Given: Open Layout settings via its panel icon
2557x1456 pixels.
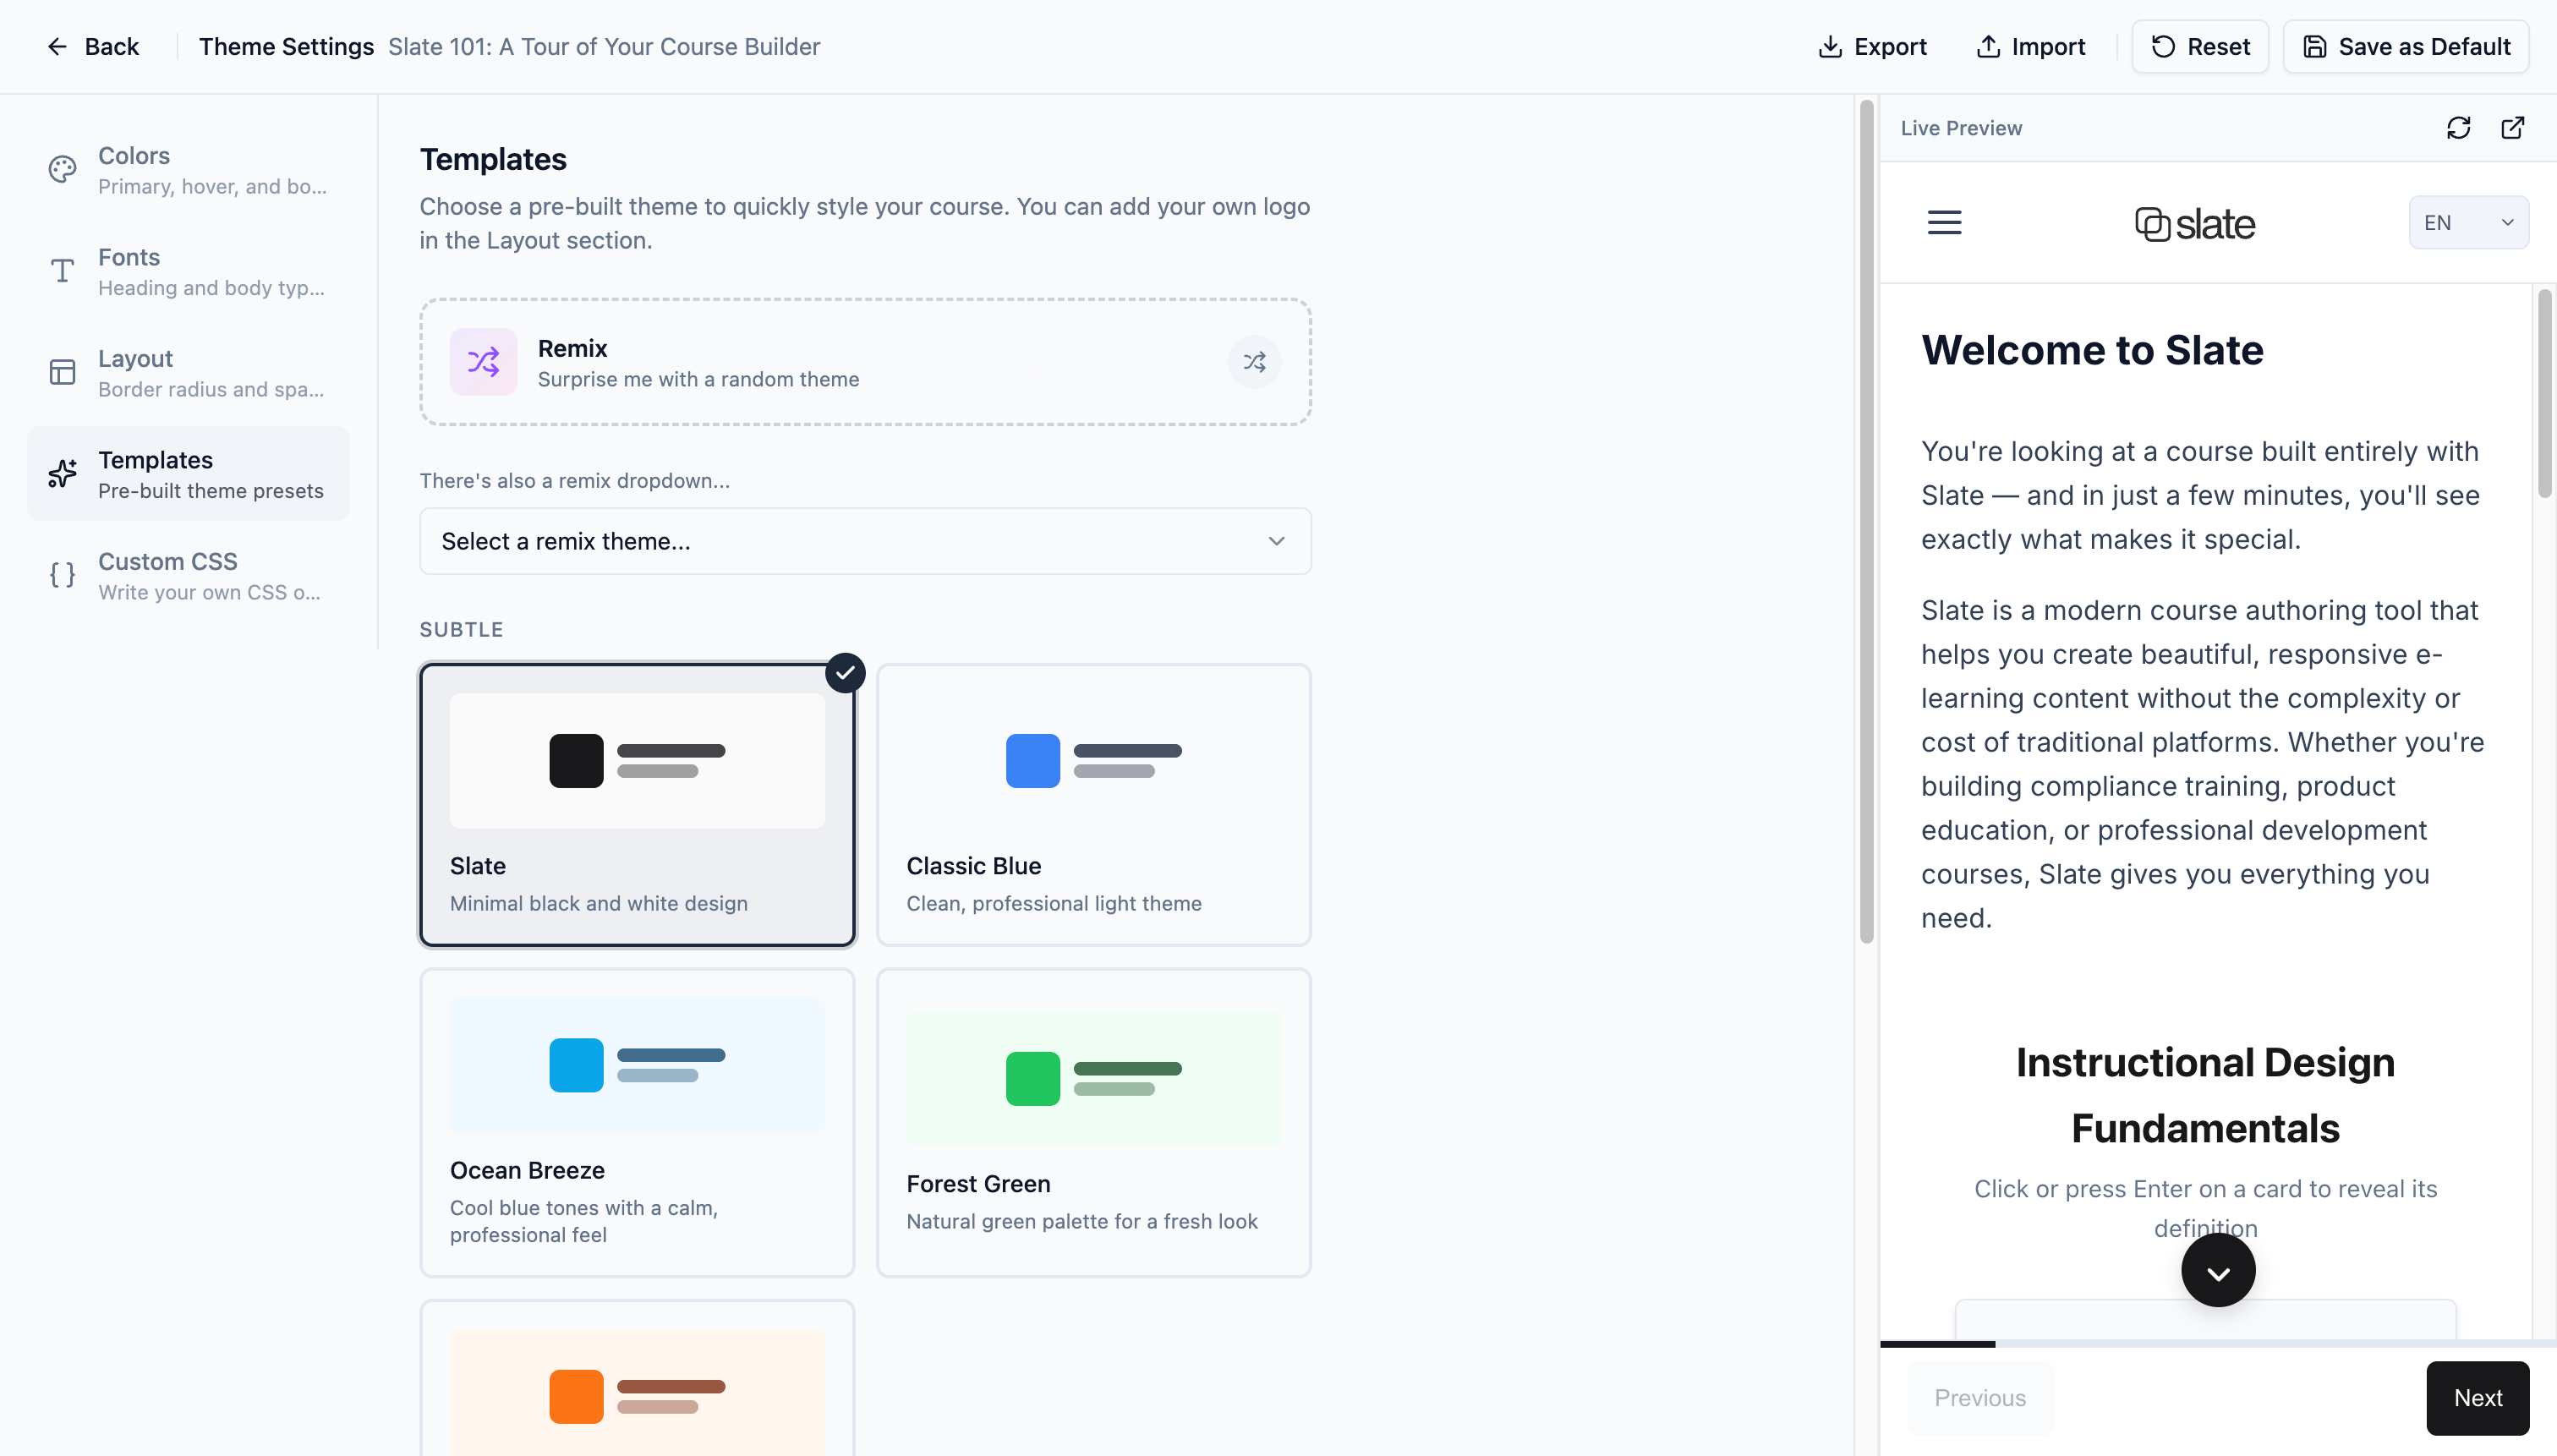Looking at the screenshot, I should coord(61,372).
